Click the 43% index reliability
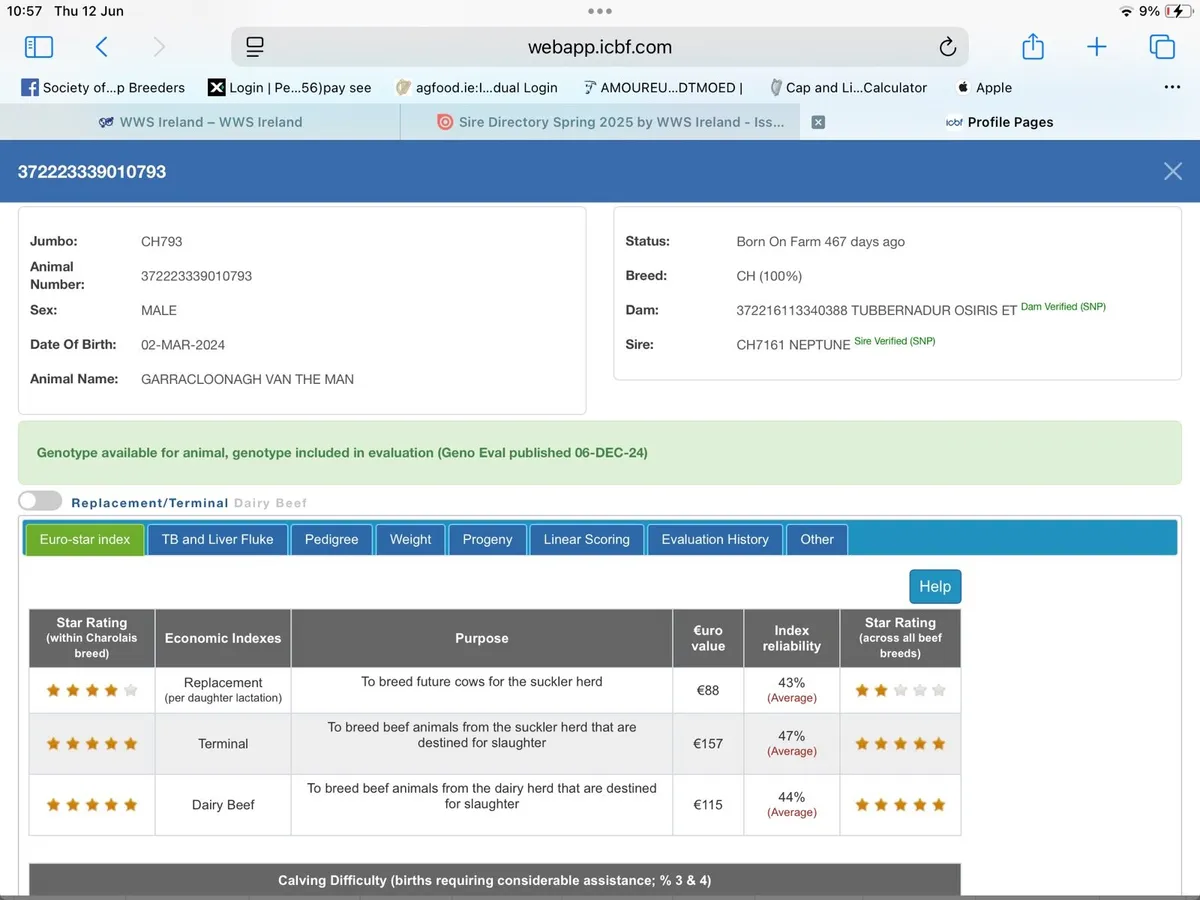 (792, 683)
